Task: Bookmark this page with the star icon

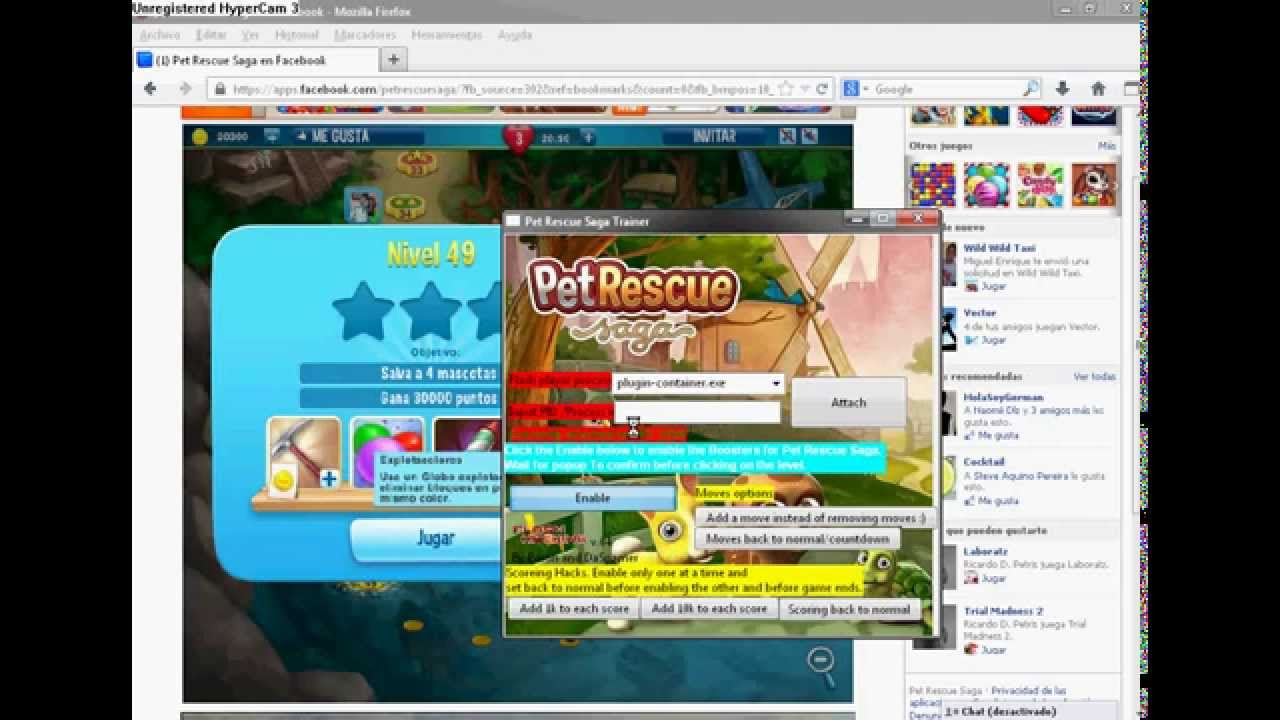Action: [788, 88]
